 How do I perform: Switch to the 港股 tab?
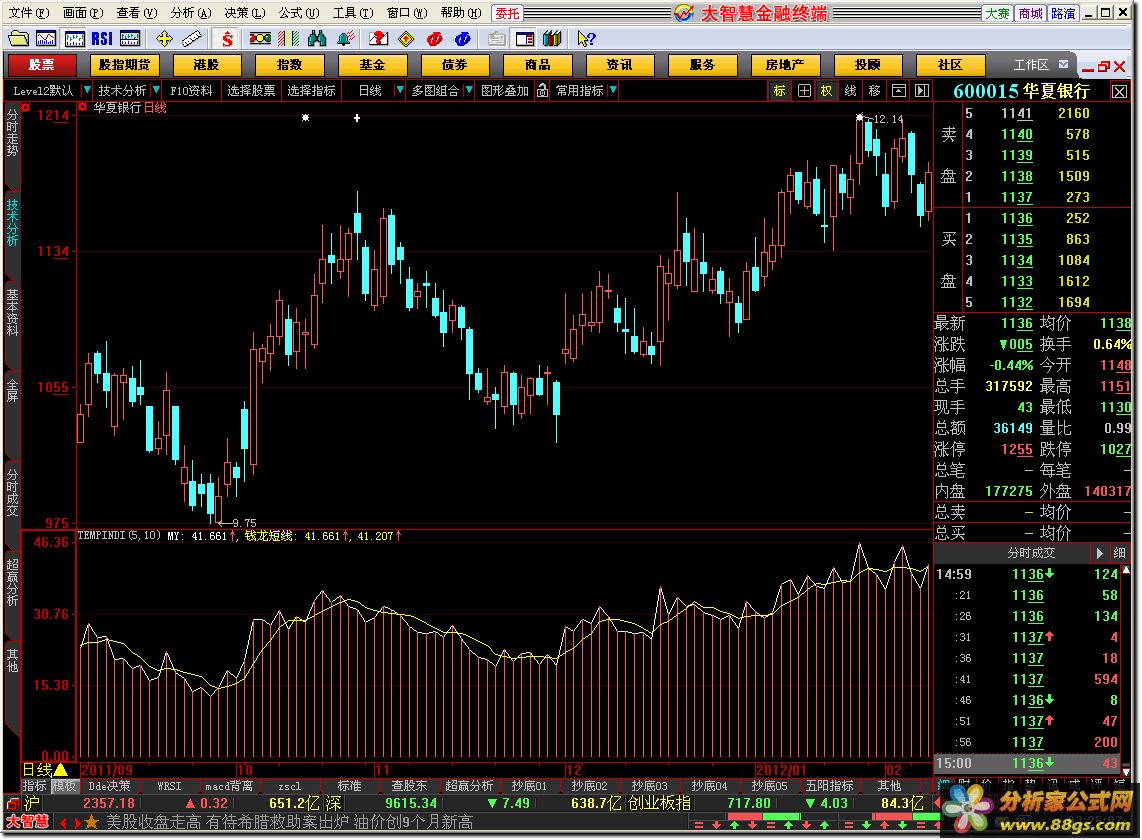click(x=207, y=65)
